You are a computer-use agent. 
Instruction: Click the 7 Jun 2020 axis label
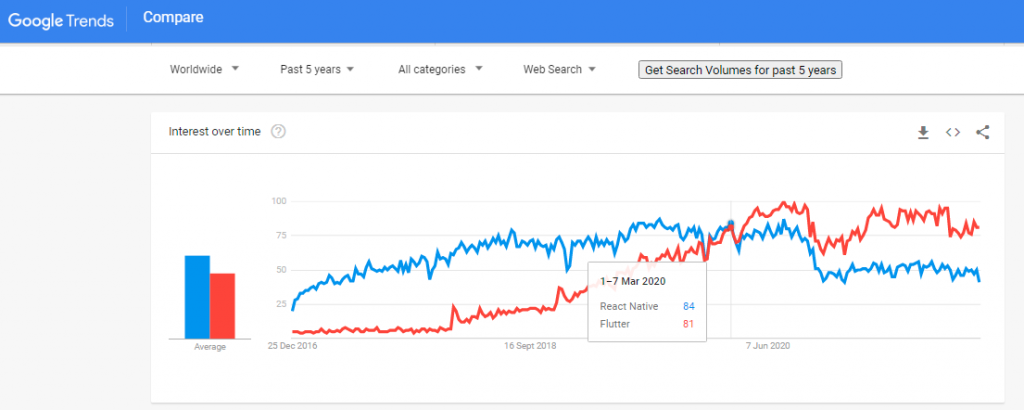[x=768, y=347]
